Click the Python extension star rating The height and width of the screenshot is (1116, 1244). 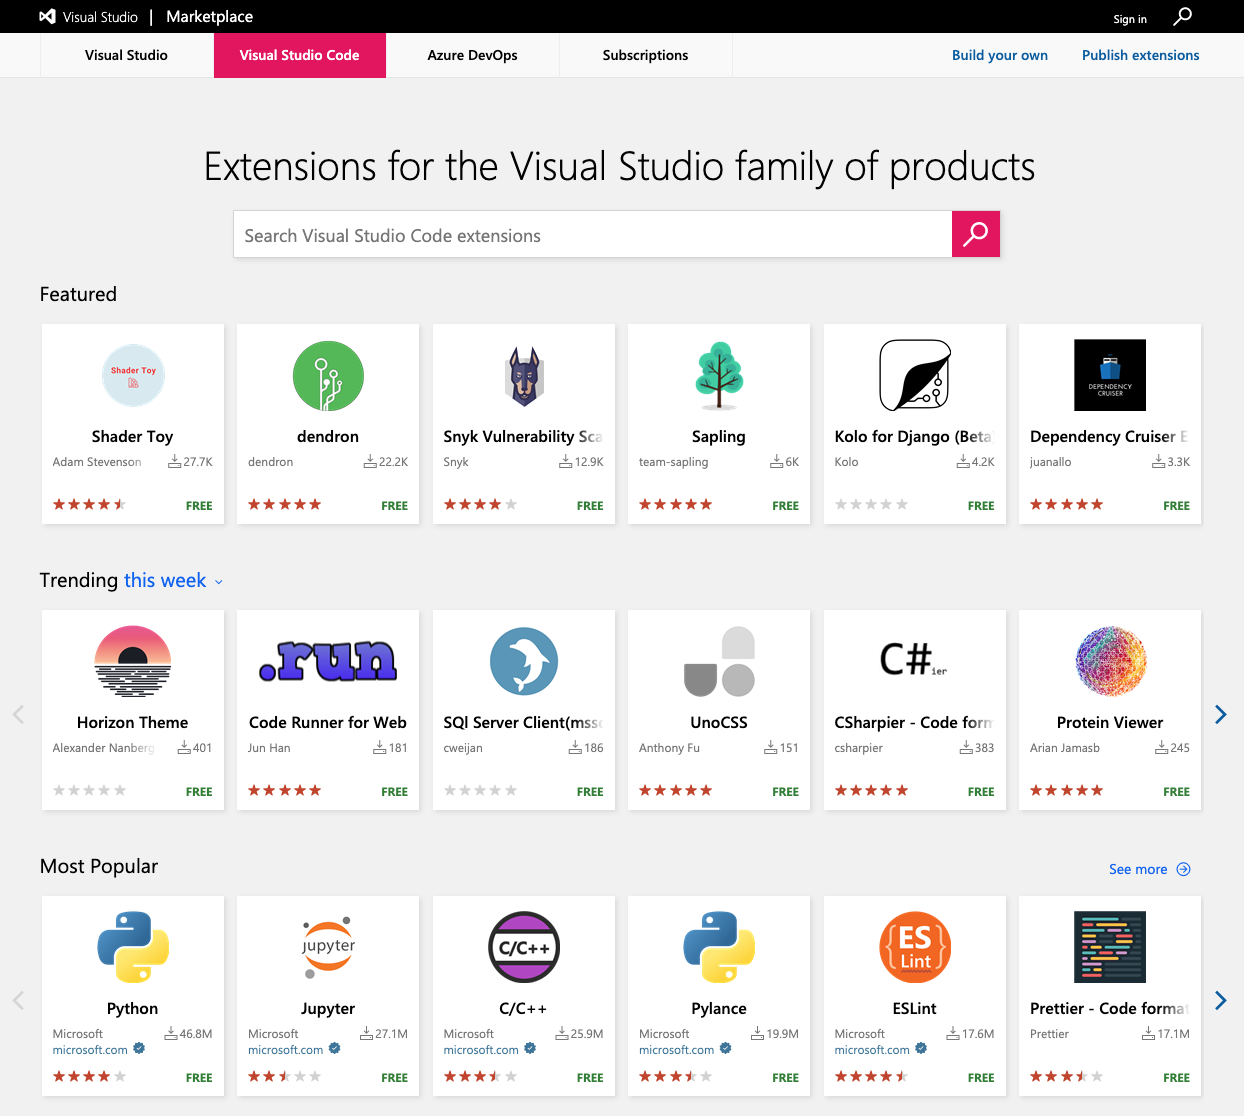89,1076
